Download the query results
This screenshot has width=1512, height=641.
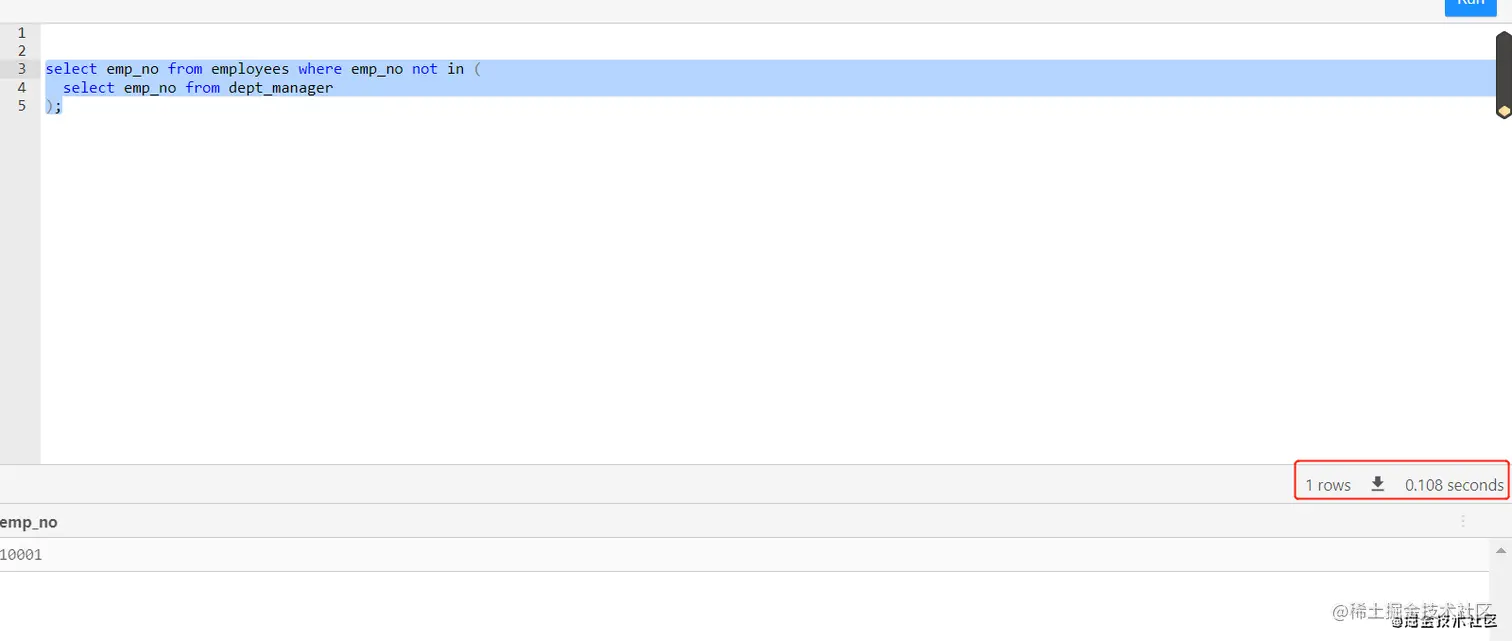pyautogui.click(x=1378, y=484)
